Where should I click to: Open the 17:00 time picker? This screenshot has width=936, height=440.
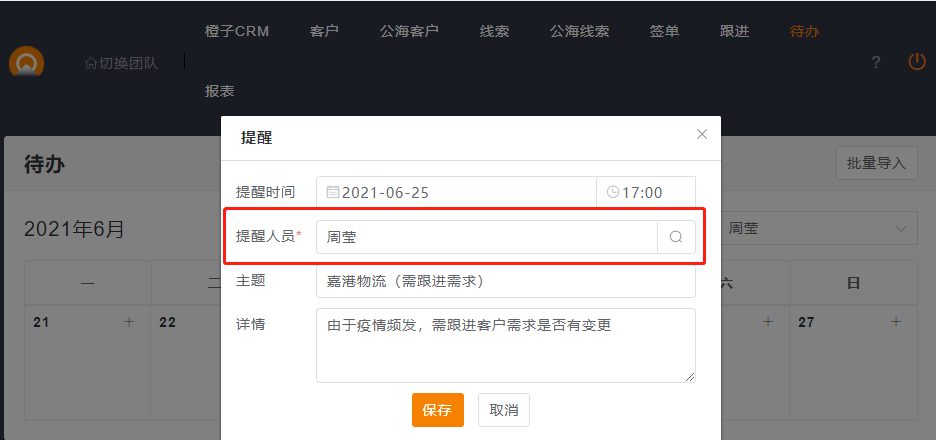pos(646,192)
